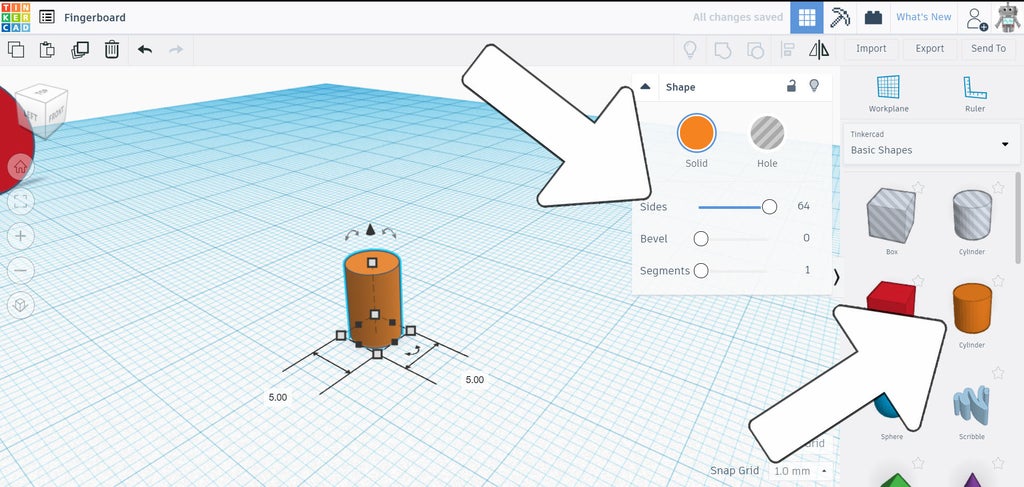Click the Fit all in view icon
1024x487 pixels.
click(20, 201)
